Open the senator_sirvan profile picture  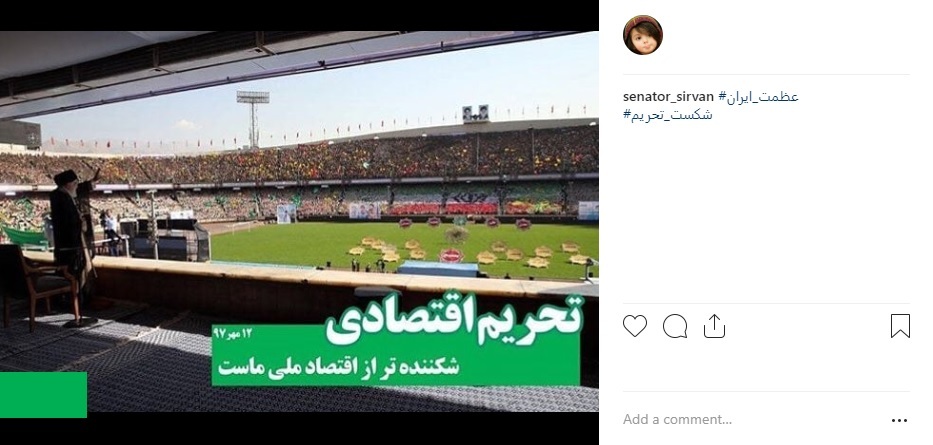(x=643, y=35)
